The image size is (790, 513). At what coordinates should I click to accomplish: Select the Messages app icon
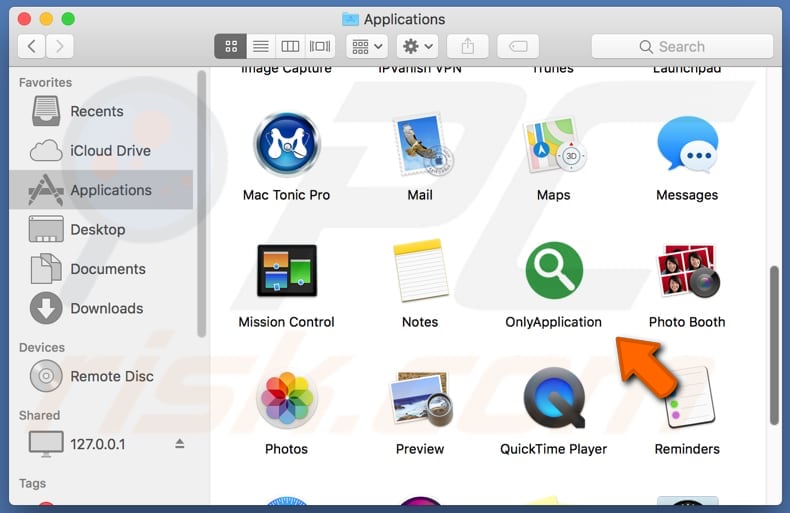(688, 145)
